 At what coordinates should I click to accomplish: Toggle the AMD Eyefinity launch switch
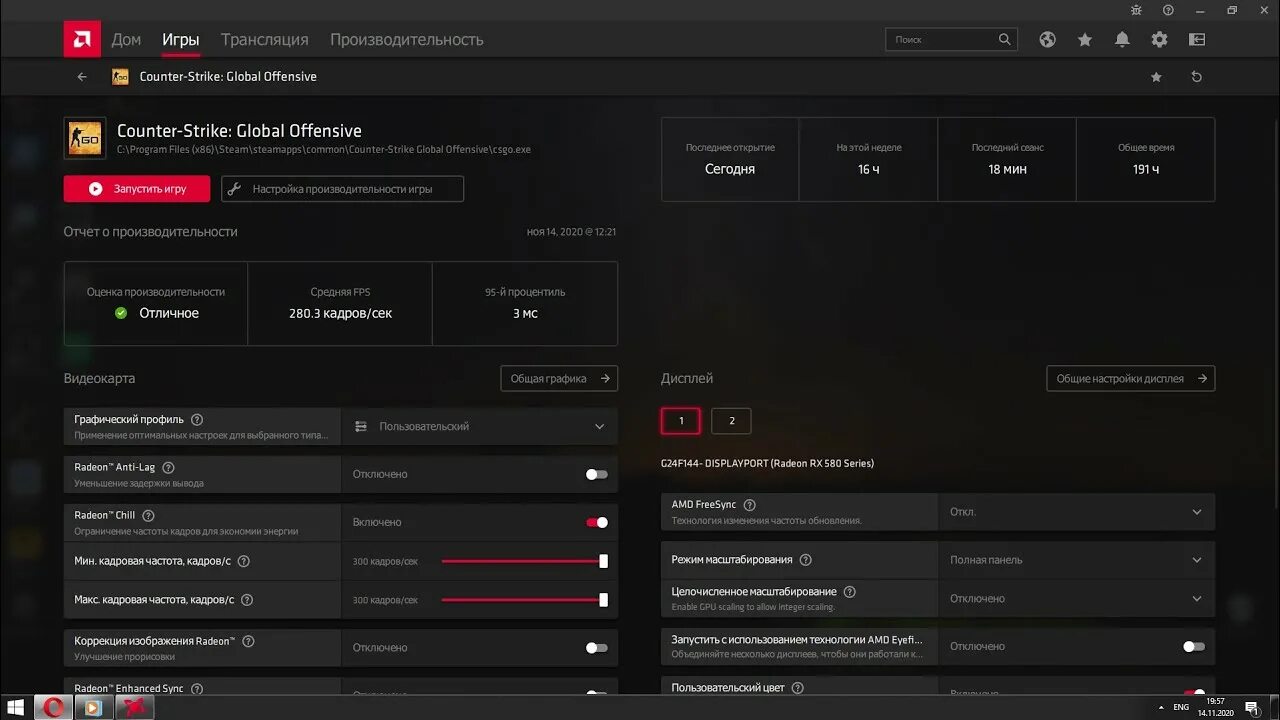(x=1194, y=646)
